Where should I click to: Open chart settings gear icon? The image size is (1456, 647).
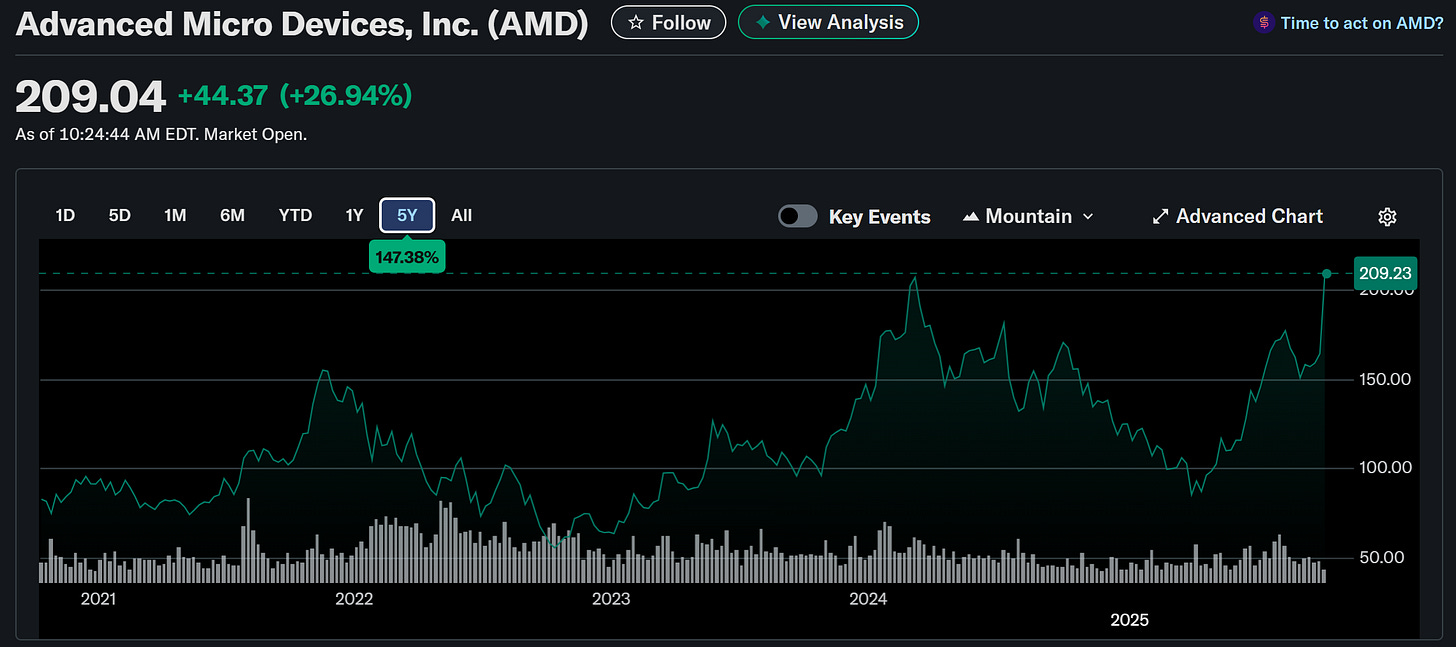point(1387,217)
